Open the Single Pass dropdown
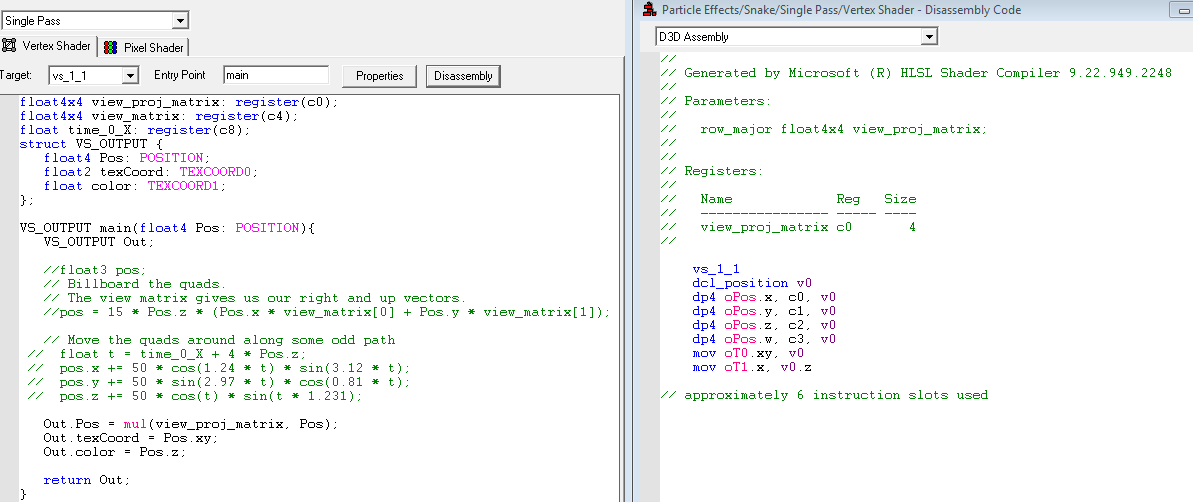This screenshot has width=1193, height=502. (179, 20)
